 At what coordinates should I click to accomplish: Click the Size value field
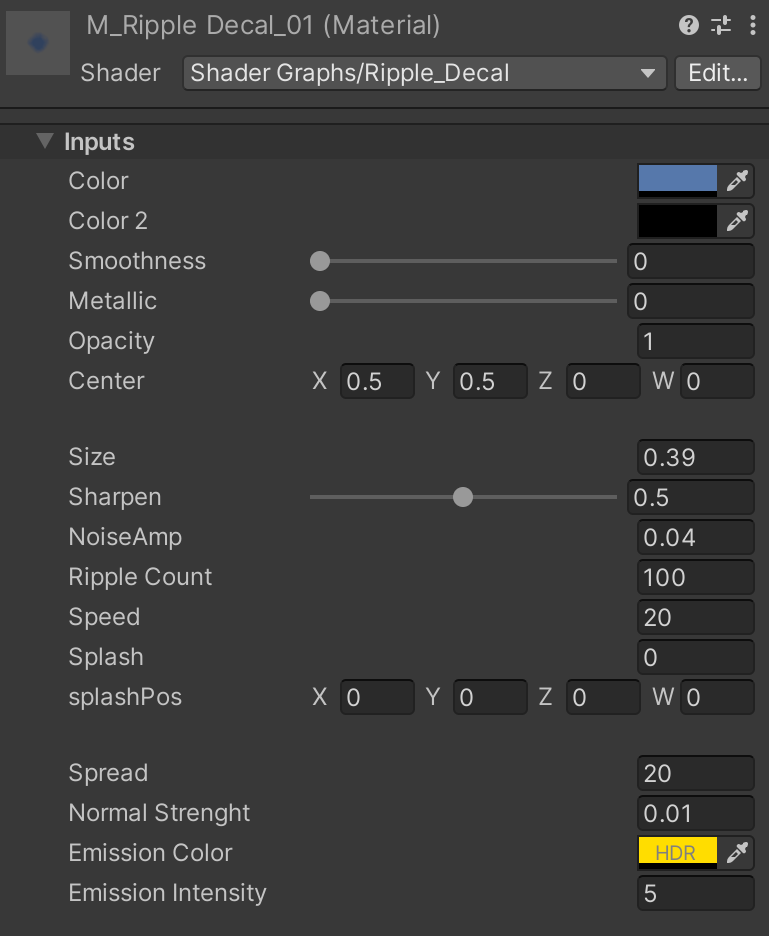(695, 457)
